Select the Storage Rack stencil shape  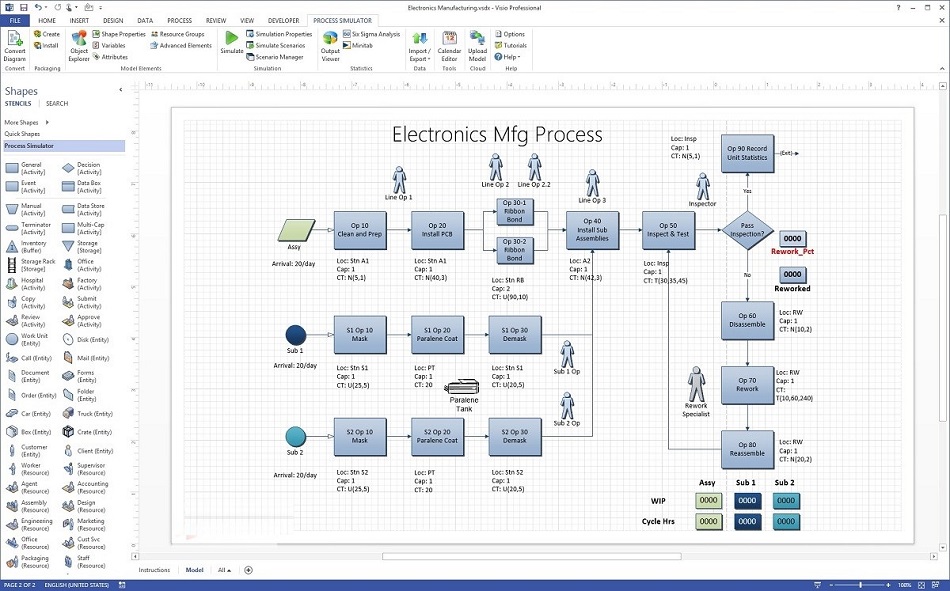click(30, 265)
